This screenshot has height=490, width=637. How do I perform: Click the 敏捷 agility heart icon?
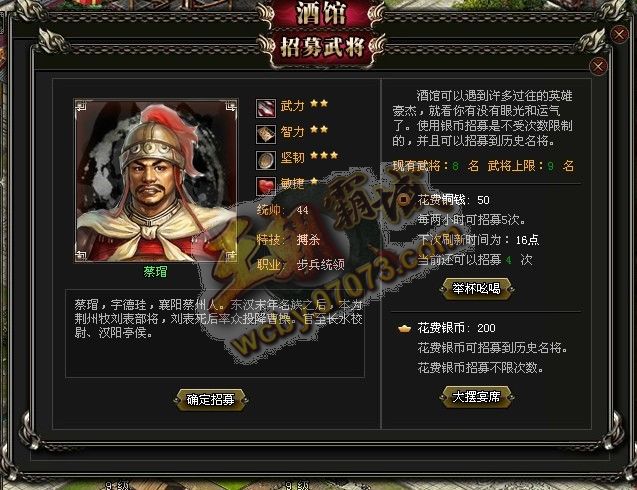click(x=266, y=186)
